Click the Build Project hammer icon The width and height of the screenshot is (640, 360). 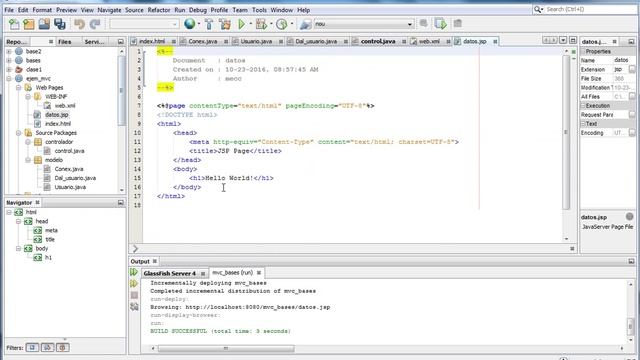tap(209, 24)
